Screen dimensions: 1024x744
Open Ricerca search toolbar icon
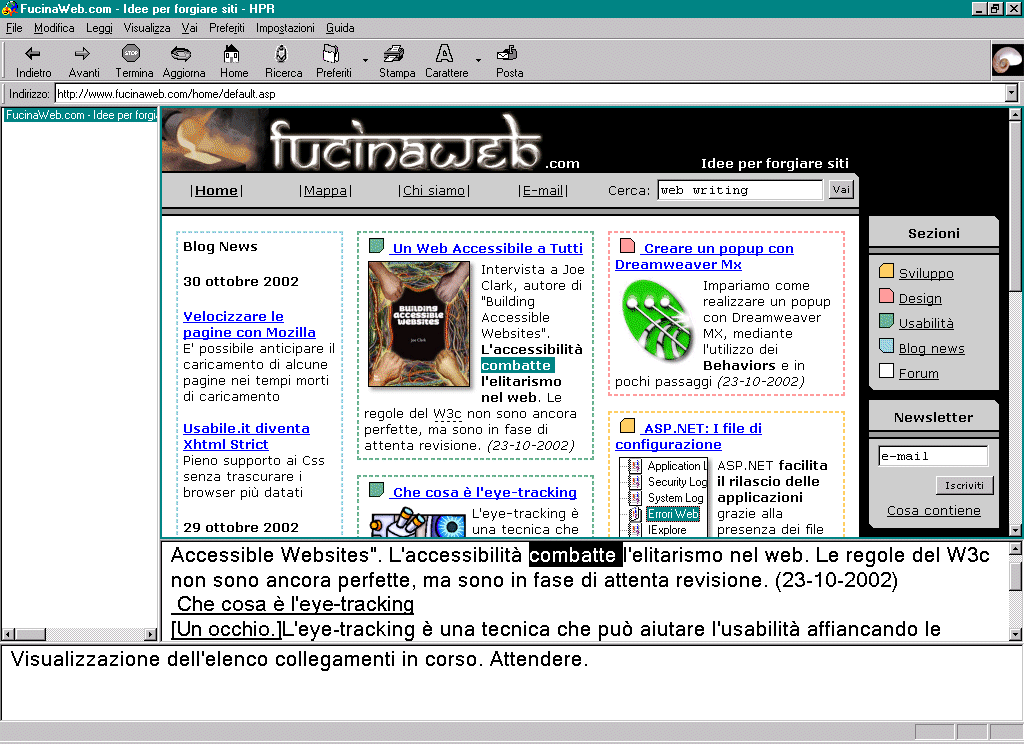click(282, 54)
